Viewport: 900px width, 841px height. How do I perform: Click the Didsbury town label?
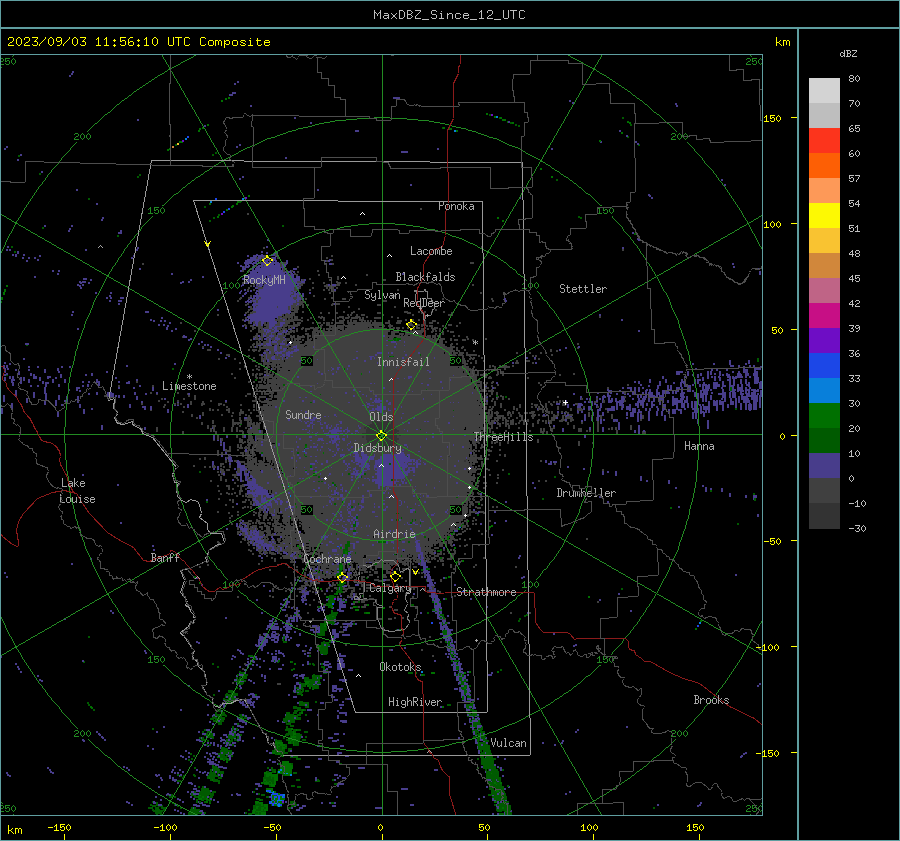(x=377, y=448)
